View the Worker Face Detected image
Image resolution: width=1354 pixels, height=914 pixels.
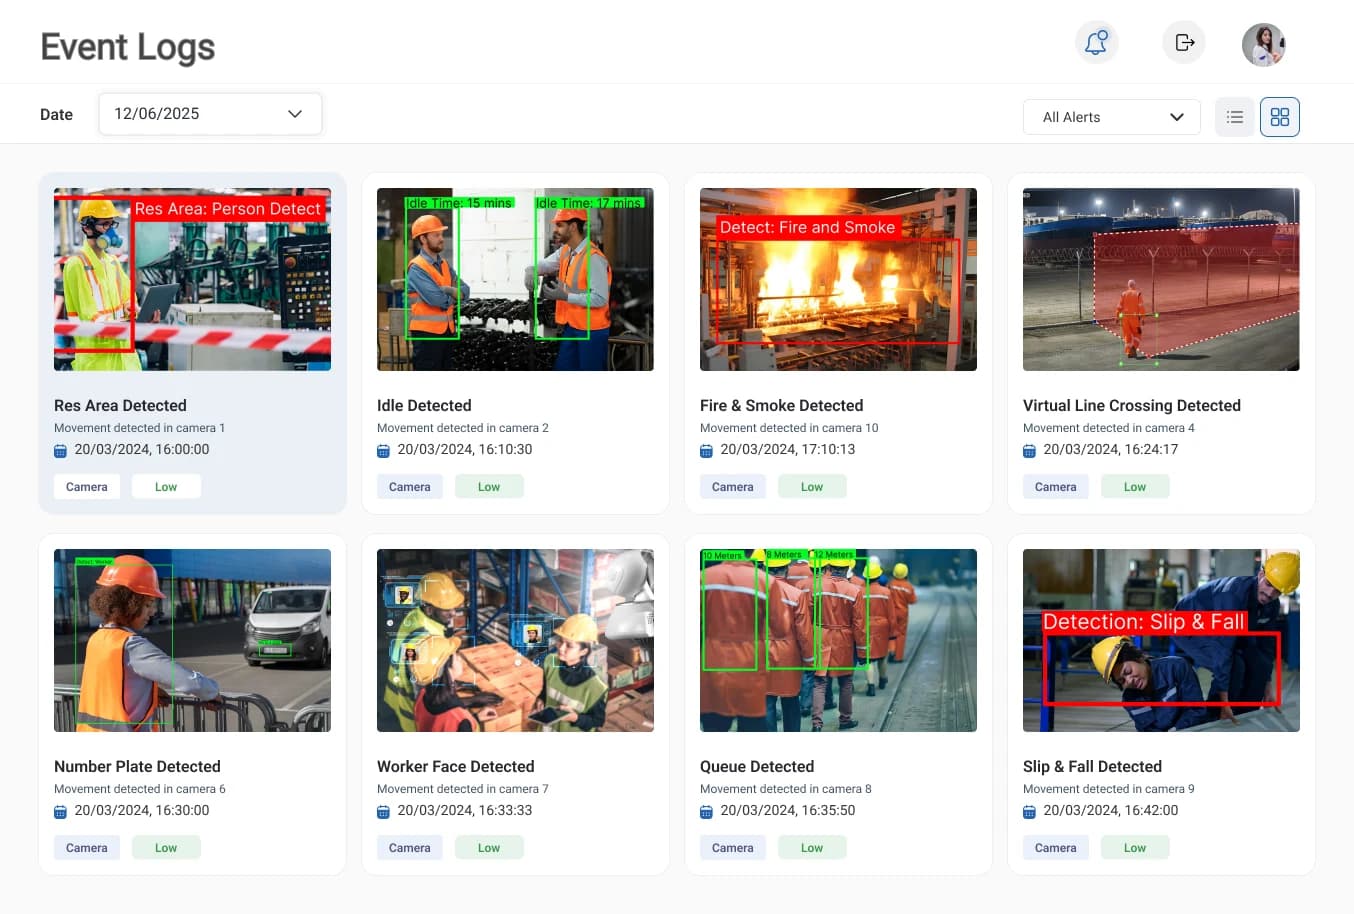click(x=515, y=640)
